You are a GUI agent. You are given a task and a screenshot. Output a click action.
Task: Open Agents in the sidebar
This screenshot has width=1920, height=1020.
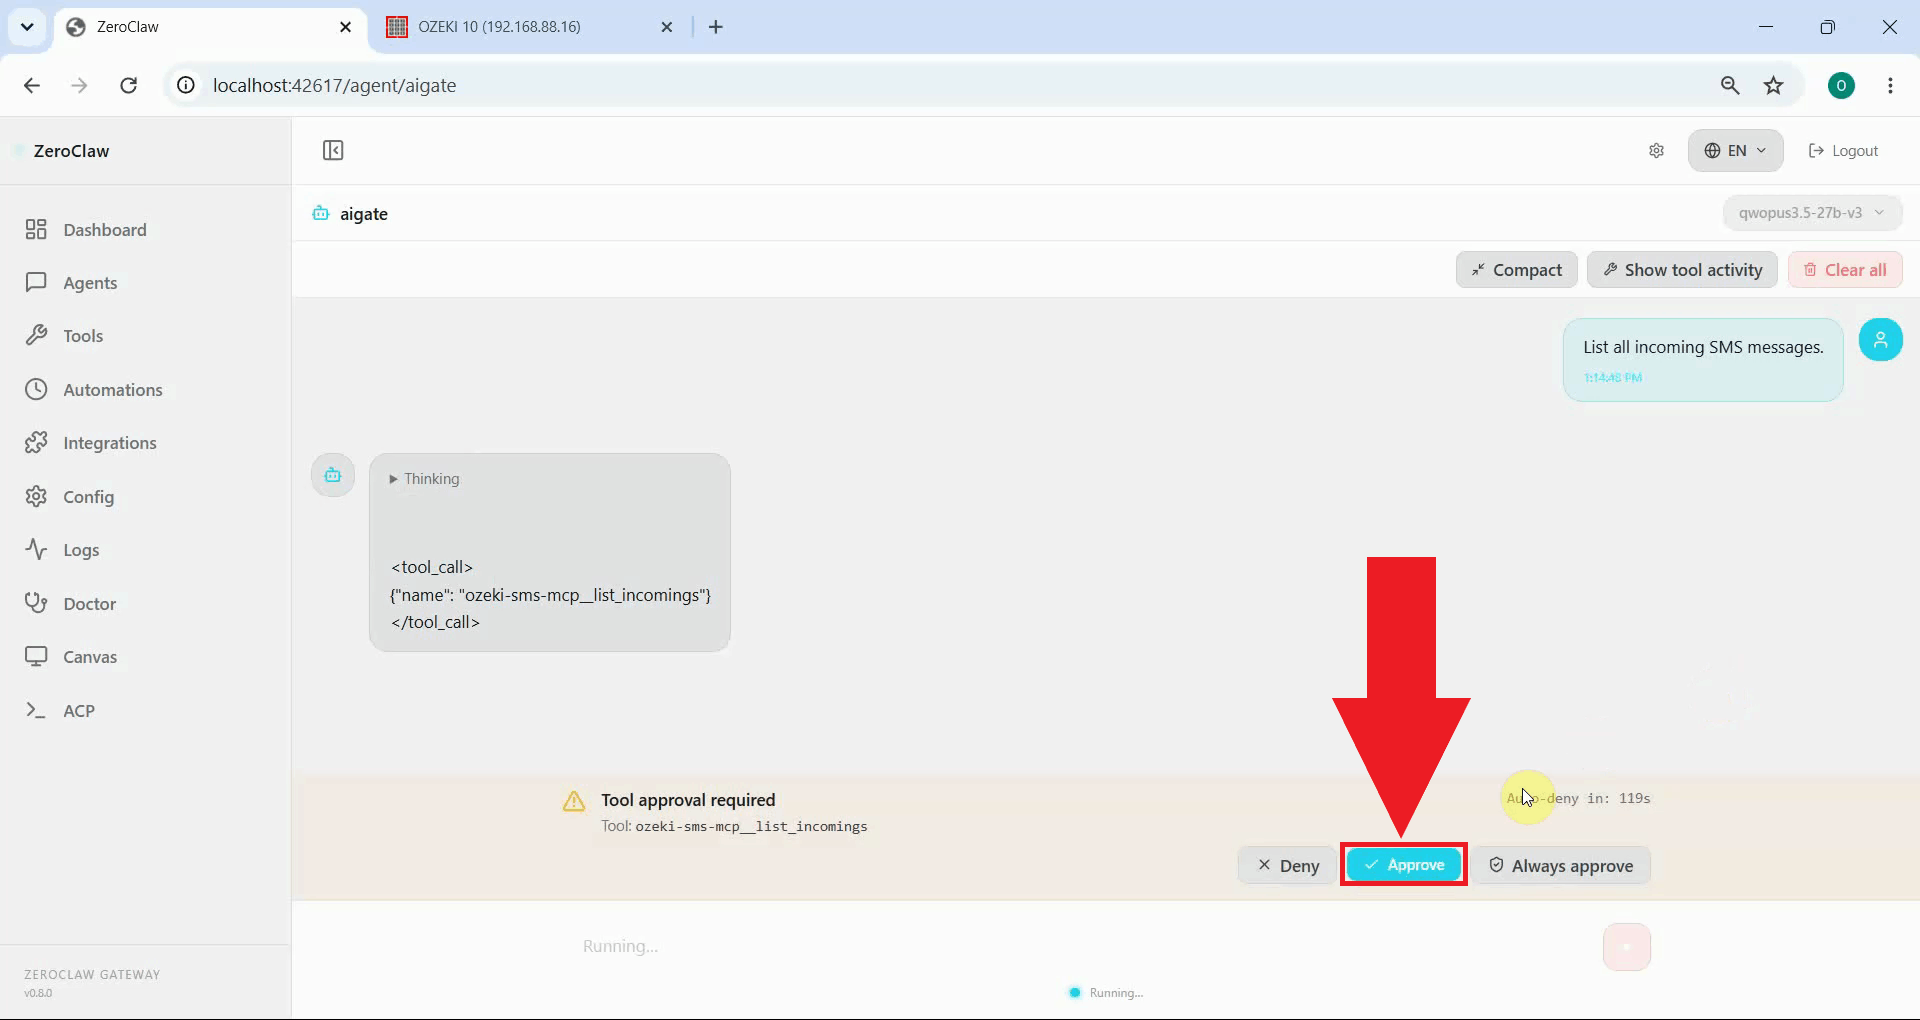pos(71,283)
